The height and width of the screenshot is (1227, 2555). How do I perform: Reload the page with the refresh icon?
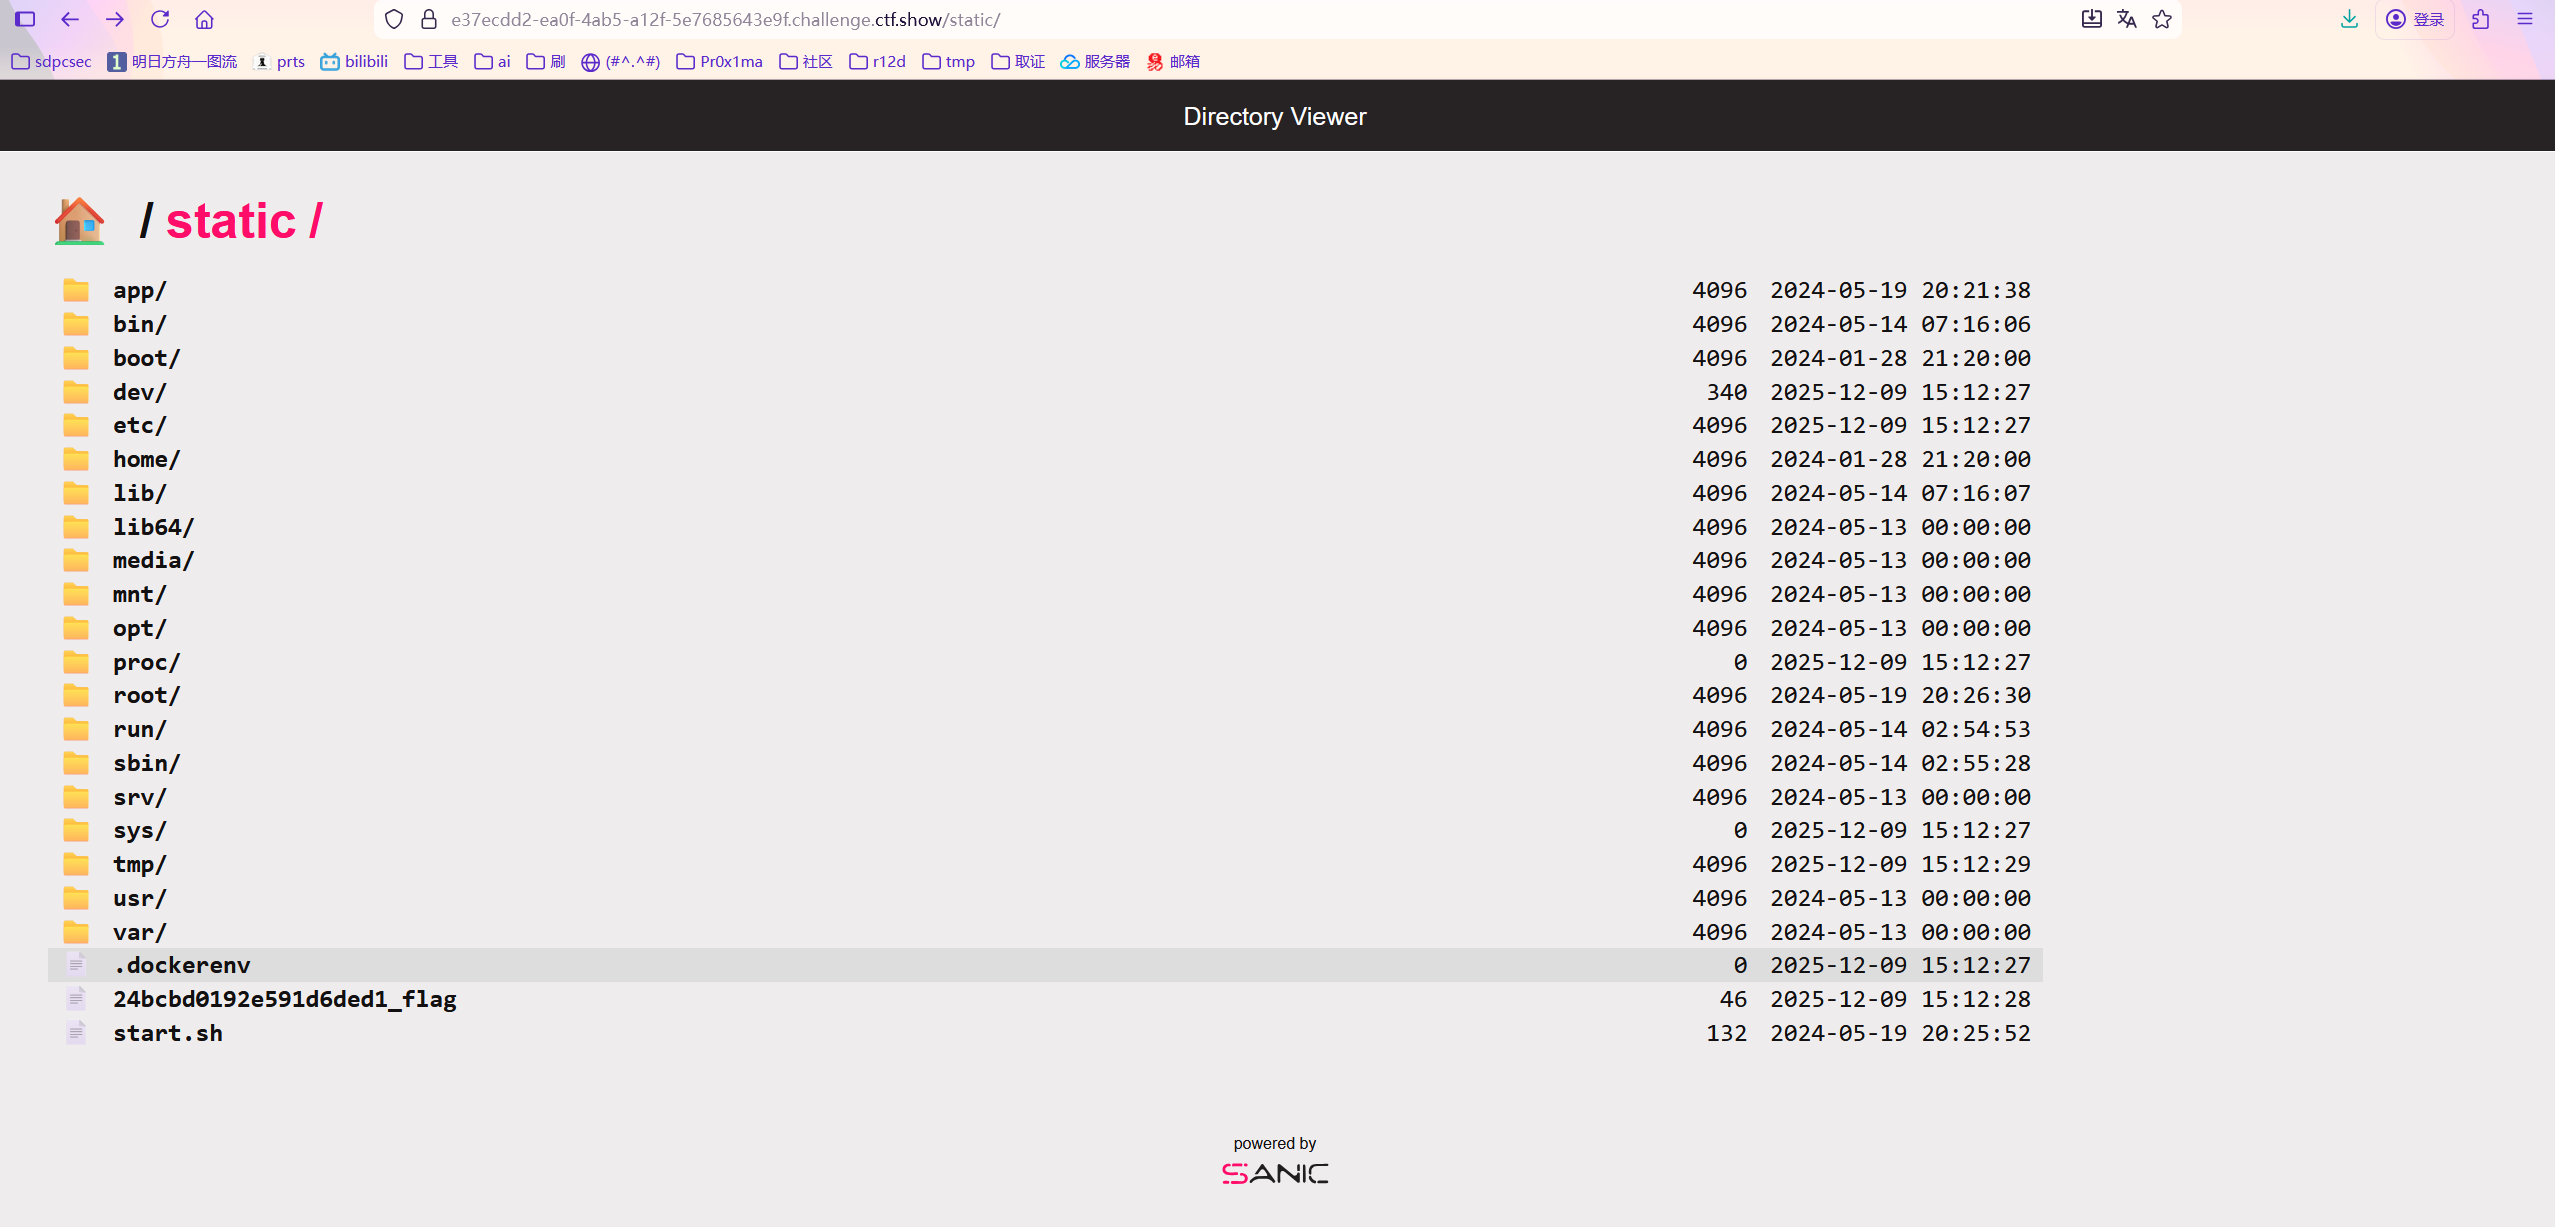160,19
